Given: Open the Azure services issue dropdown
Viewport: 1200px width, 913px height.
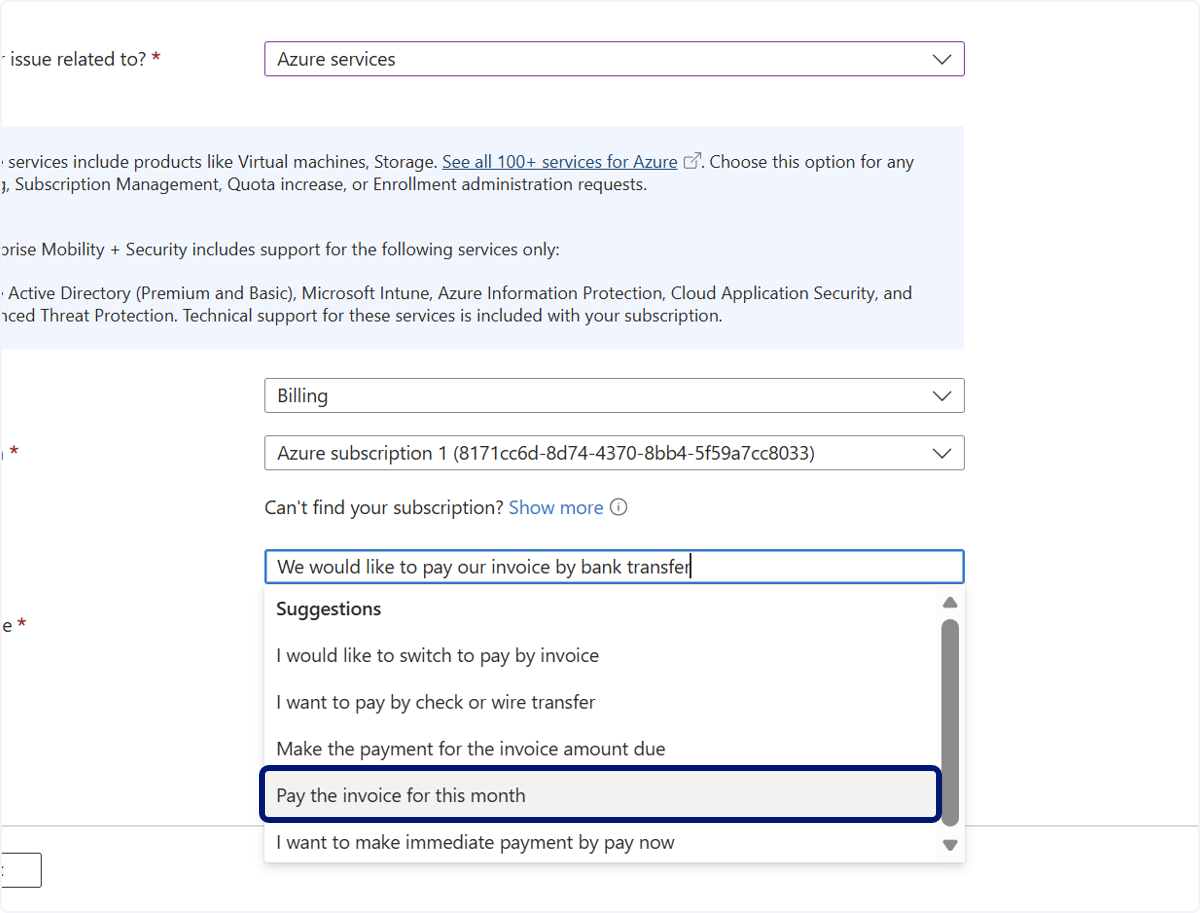Looking at the screenshot, I should pyautogui.click(x=614, y=59).
